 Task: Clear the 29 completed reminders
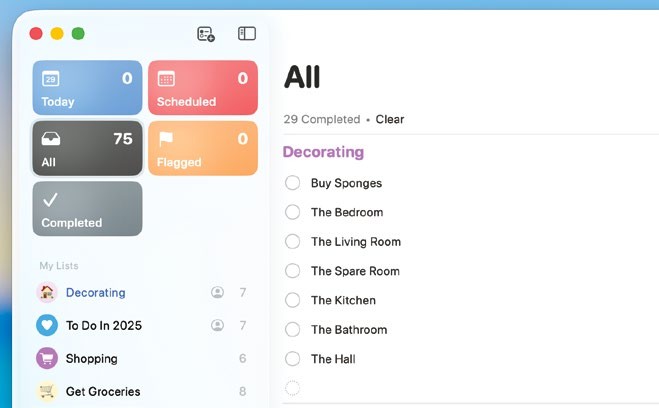[390, 119]
